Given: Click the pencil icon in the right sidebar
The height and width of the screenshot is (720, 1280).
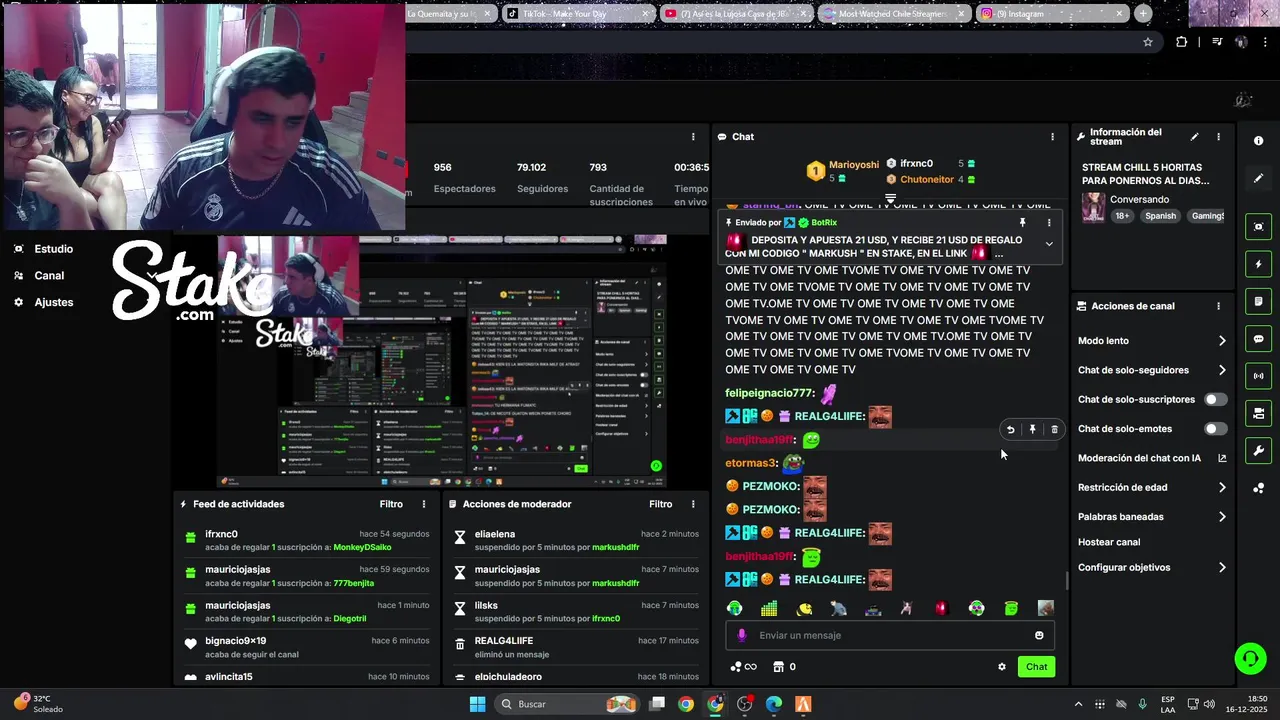Looking at the screenshot, I should point(1258,178).
